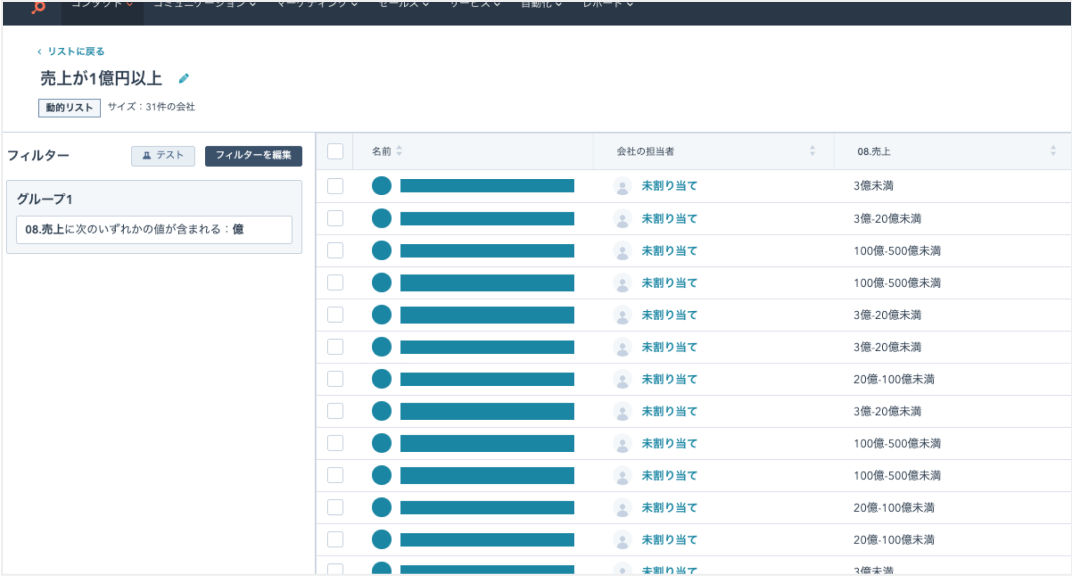Click the HubSpot sprocket logo

point(38,8)
